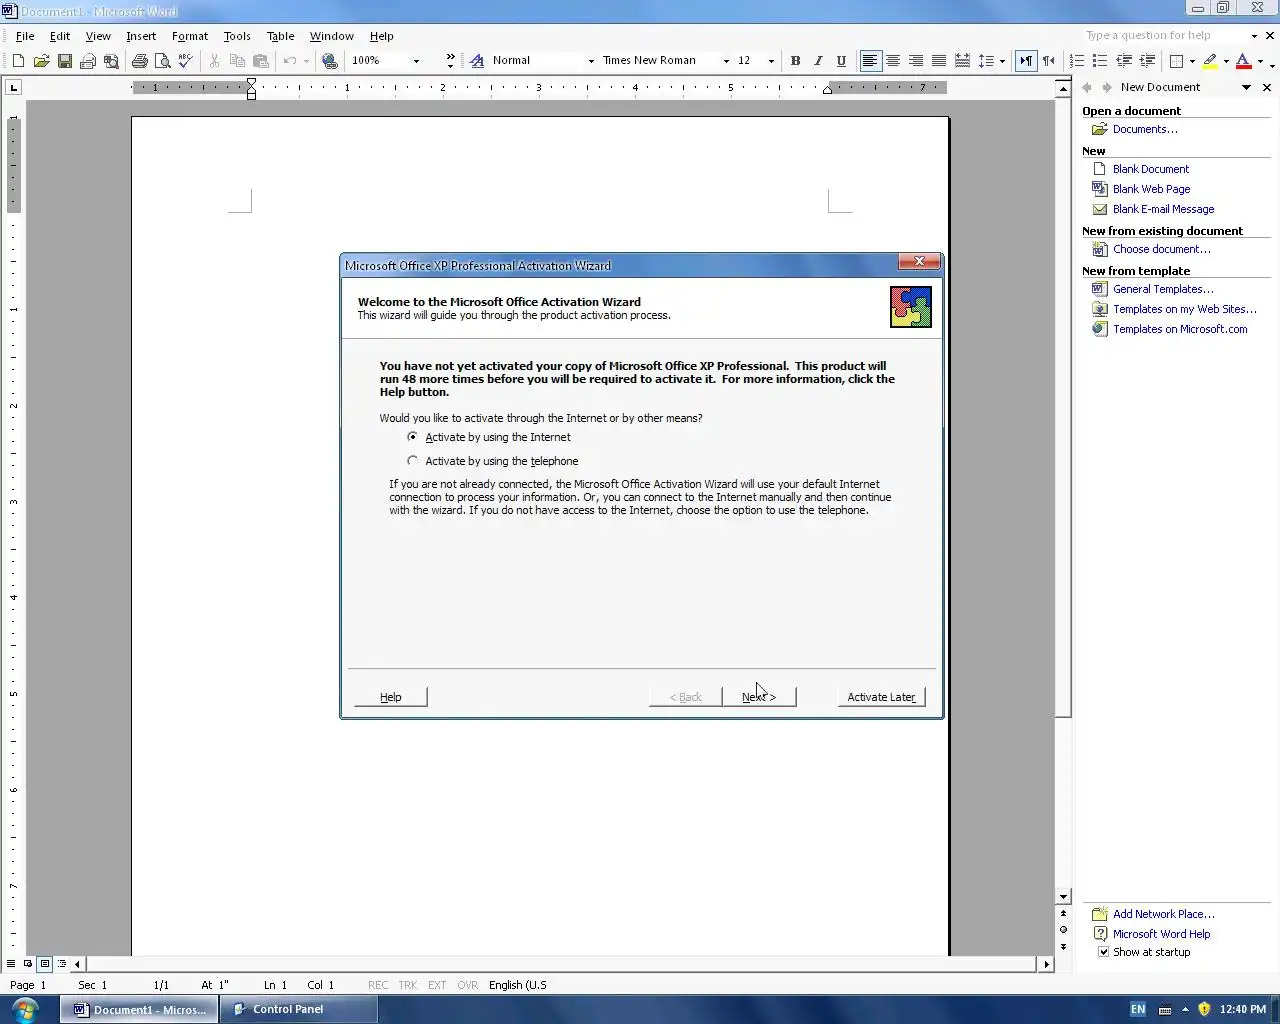Justify text alignment

pos(939,61)
